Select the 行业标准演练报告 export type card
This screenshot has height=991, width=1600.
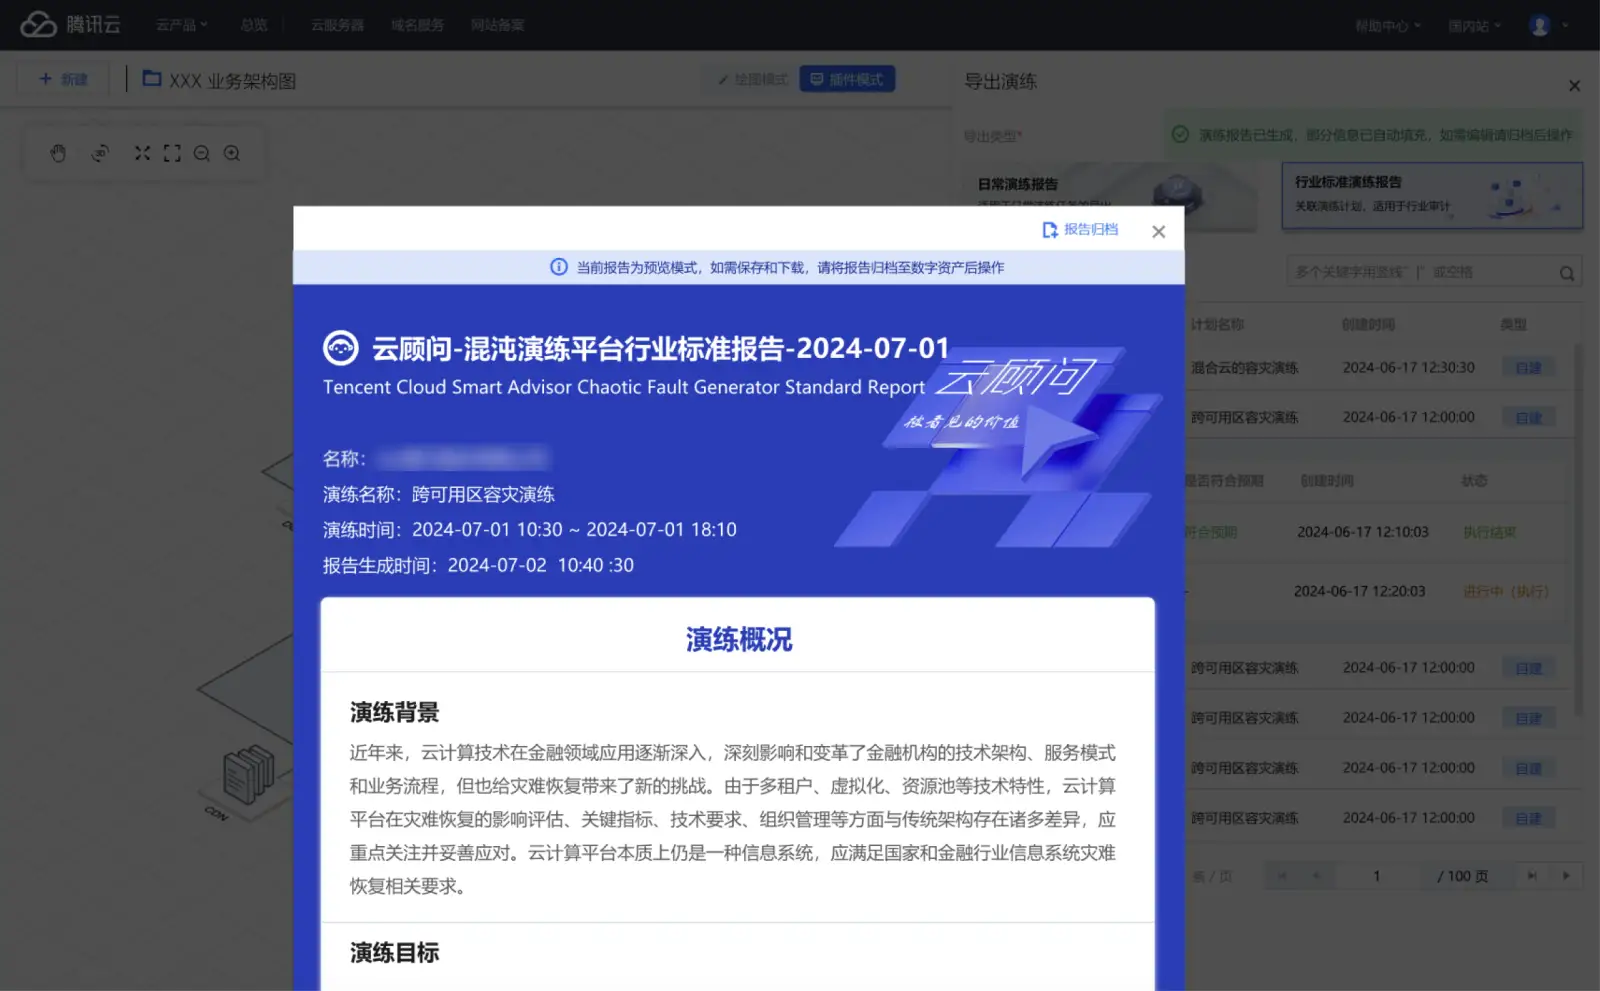click(x=1432, y=196)
